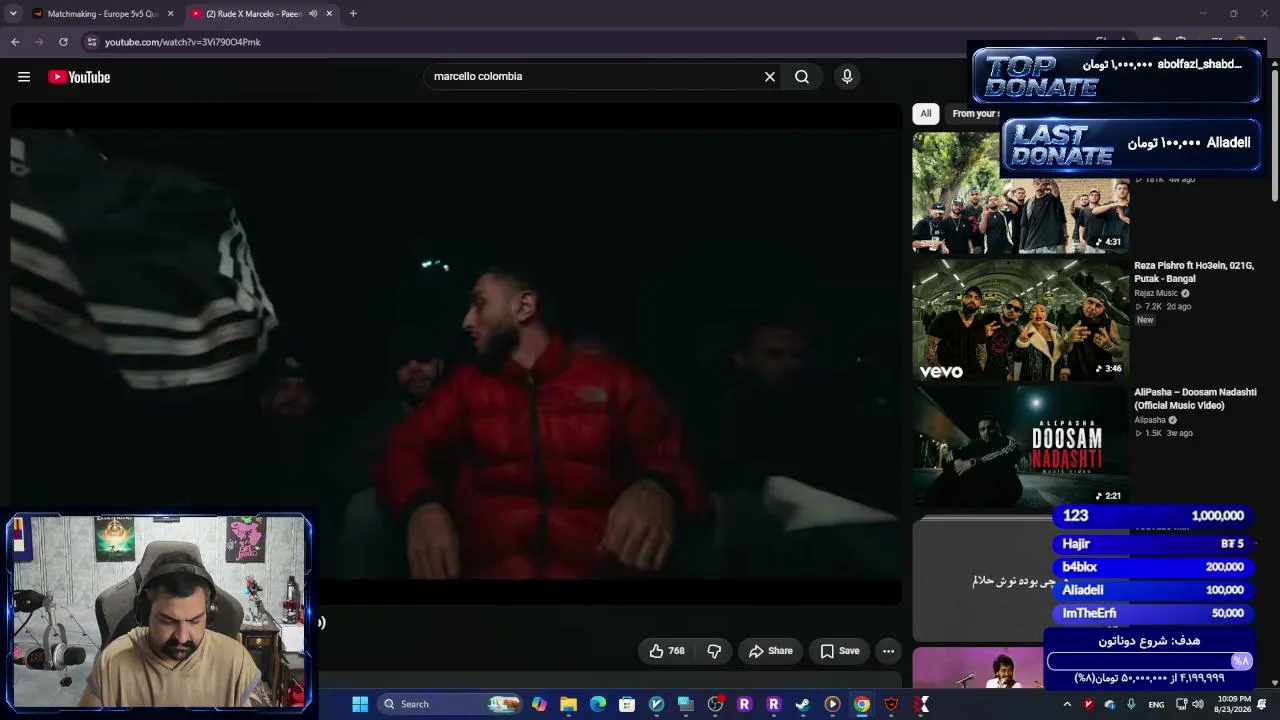The height and width of the screenshot is (720, 1280).
Task: Show hidden system tray icons
Action: 1067,704
